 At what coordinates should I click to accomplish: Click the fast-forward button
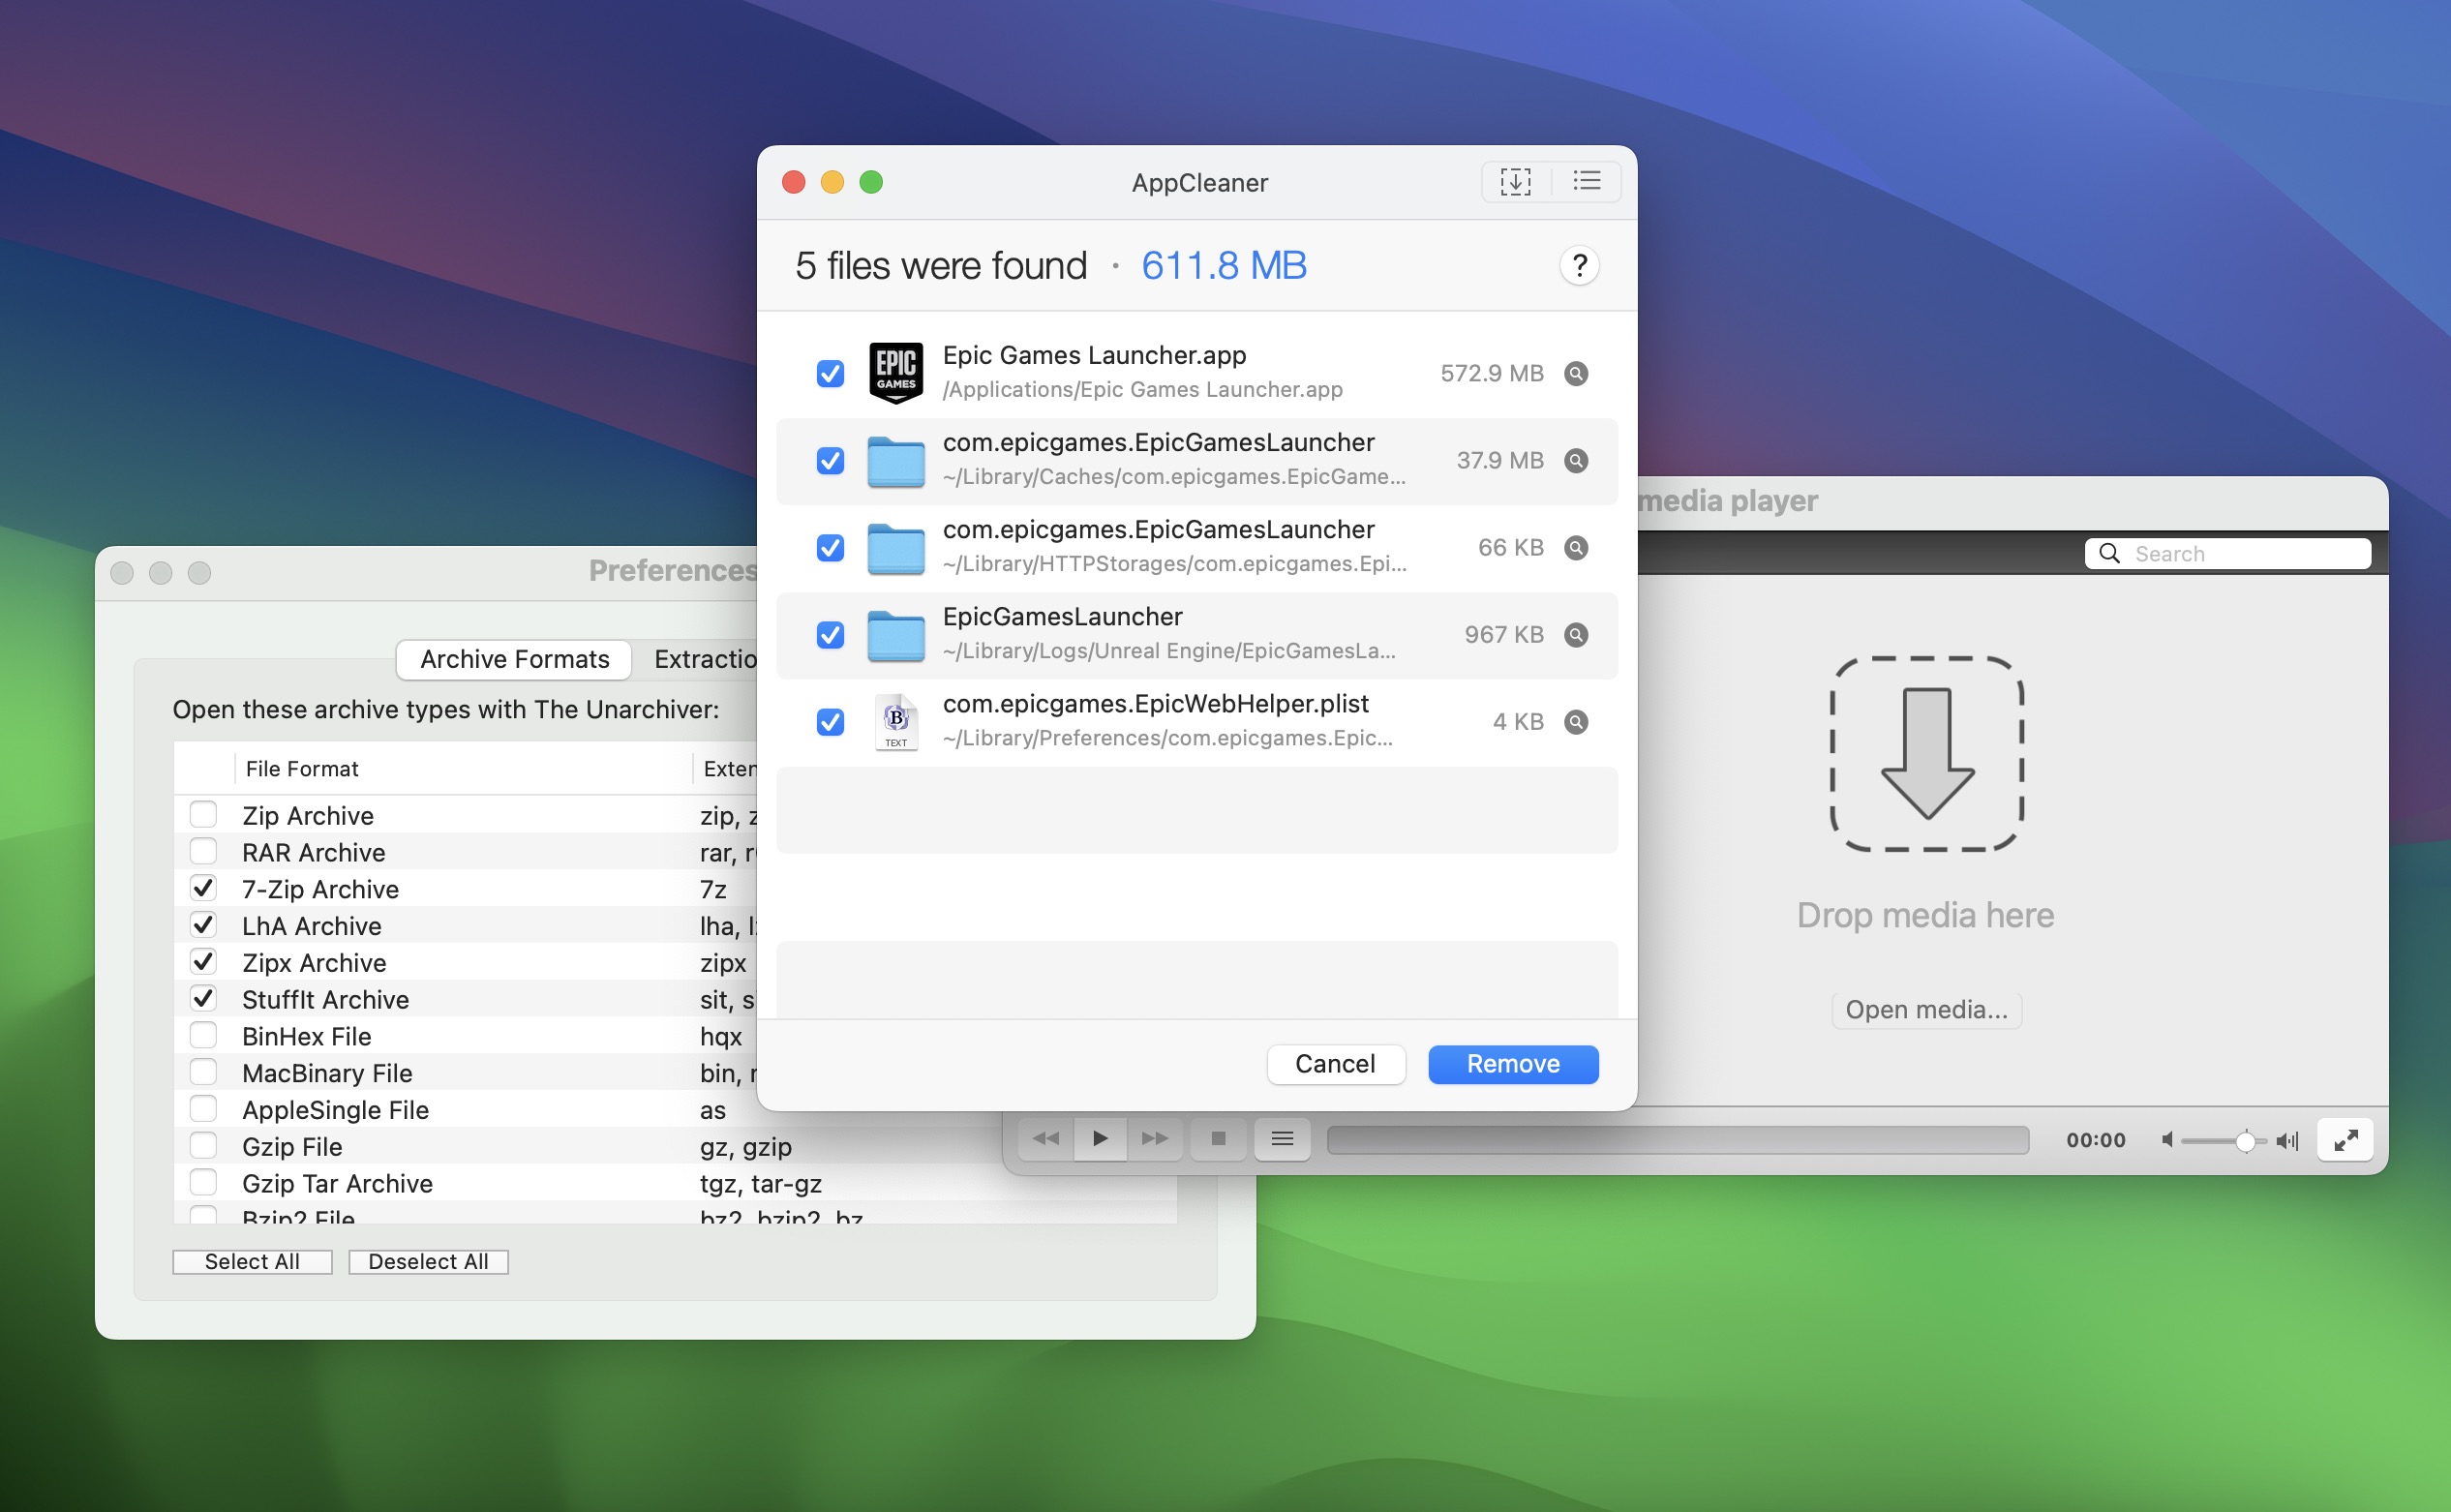pyautogui.click(x=1155, y=1139)
